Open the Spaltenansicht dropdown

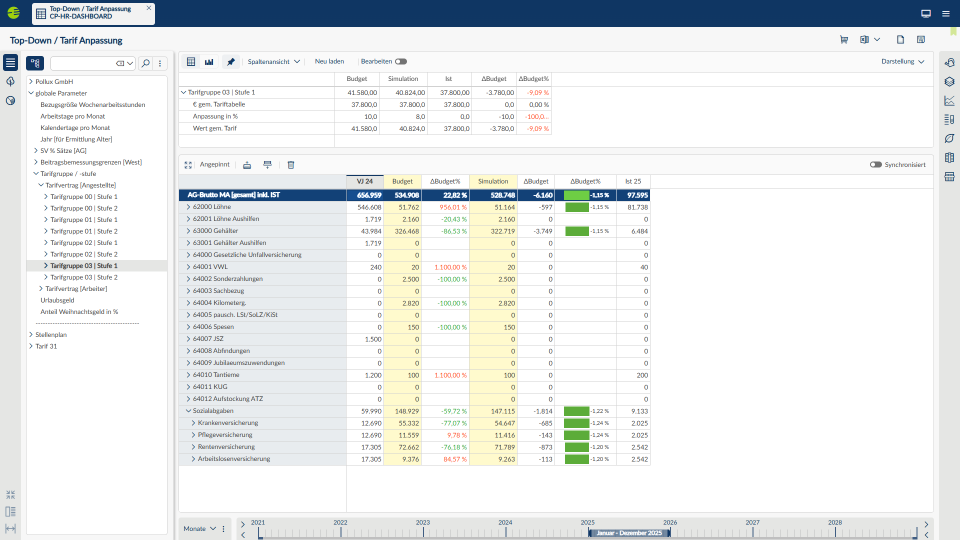[274, 61]
